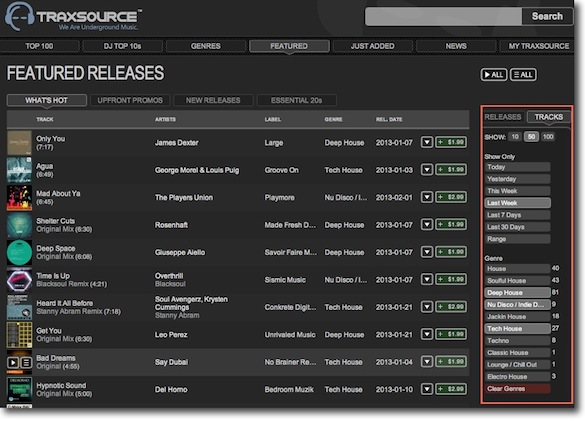Play the Bad Dreams track
Screen dimensions: 585x421
pos(13,362)
